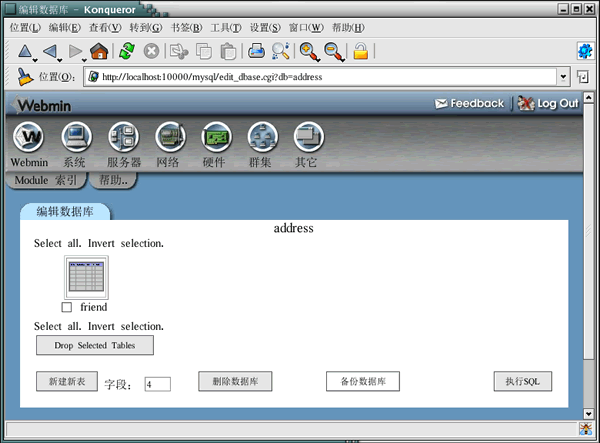The width and height of the screenshot is (600, 443).
Task: Click the 备份数据库 button
Action: pyautogui.click(x=363, y=381)
